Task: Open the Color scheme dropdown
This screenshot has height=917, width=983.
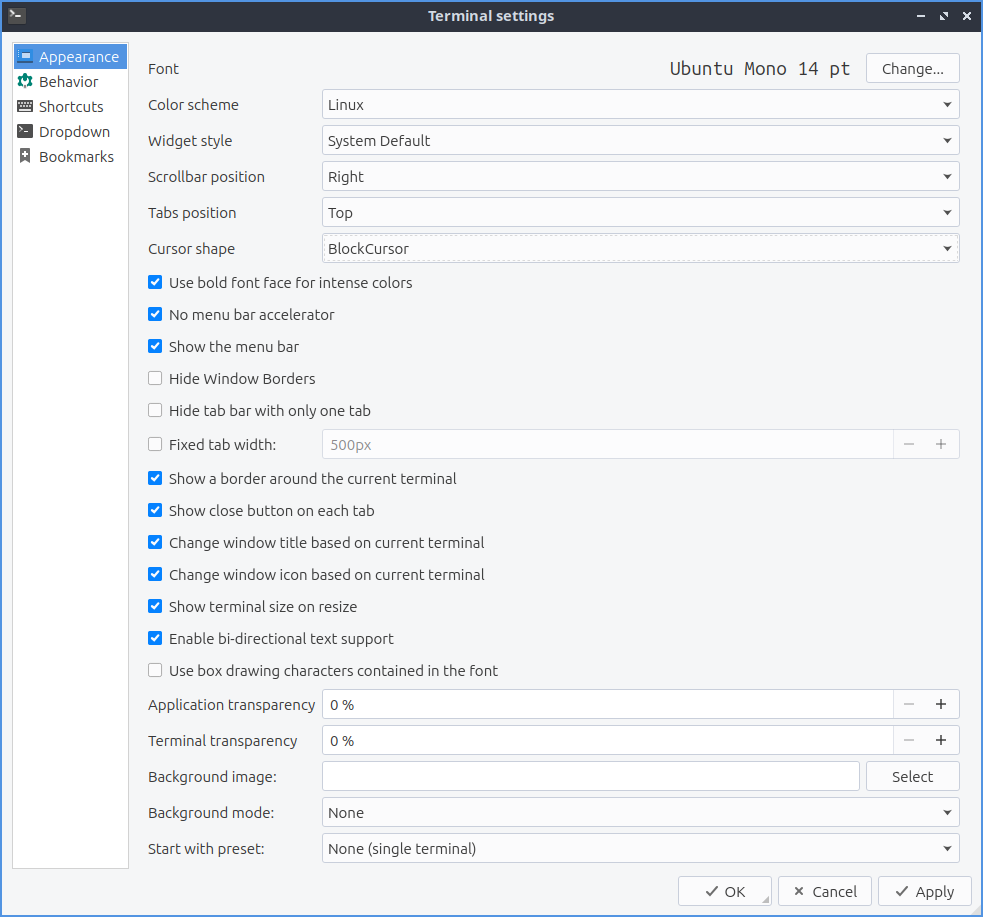Action: coord(640,105)
